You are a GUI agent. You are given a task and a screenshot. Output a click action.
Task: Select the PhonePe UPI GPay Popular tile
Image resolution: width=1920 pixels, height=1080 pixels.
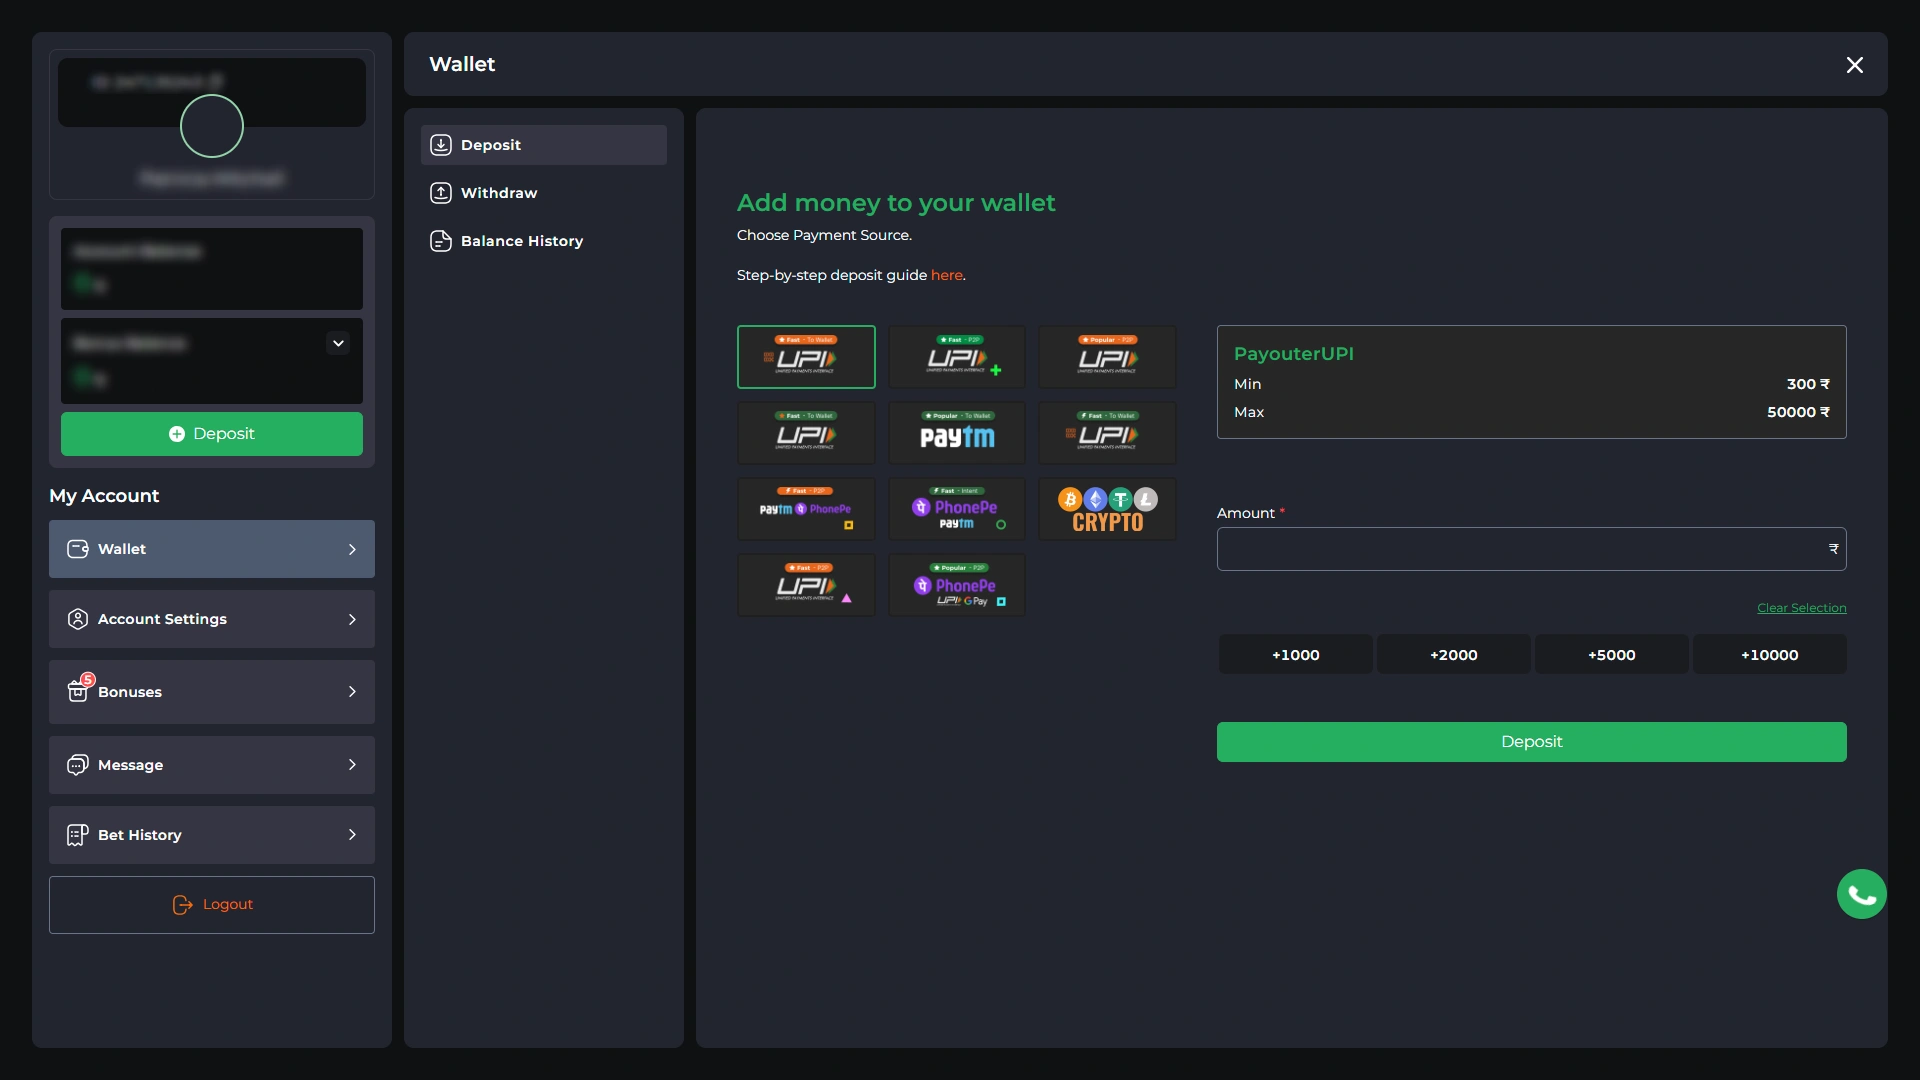(957, 585)
